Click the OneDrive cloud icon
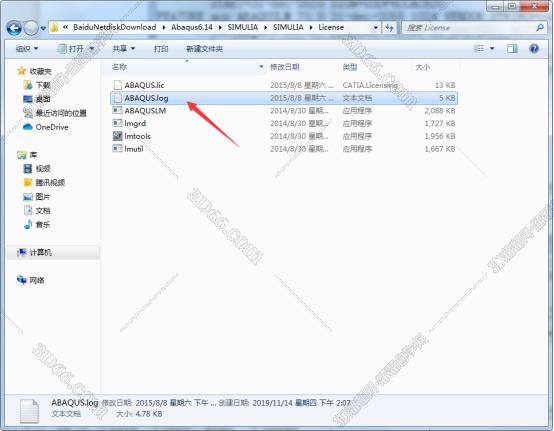The image size is (554, 431). tap(28, 127)
